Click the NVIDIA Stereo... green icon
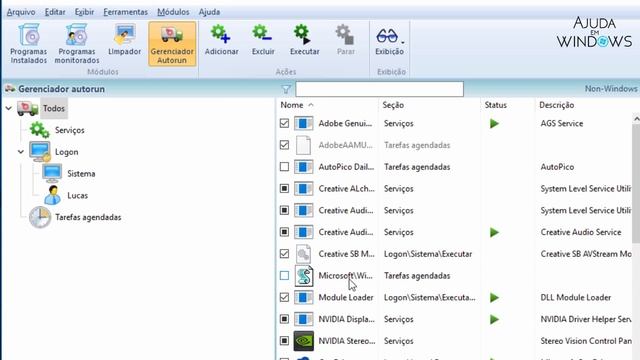The image size is (640, 360). (x=304, y=341)
